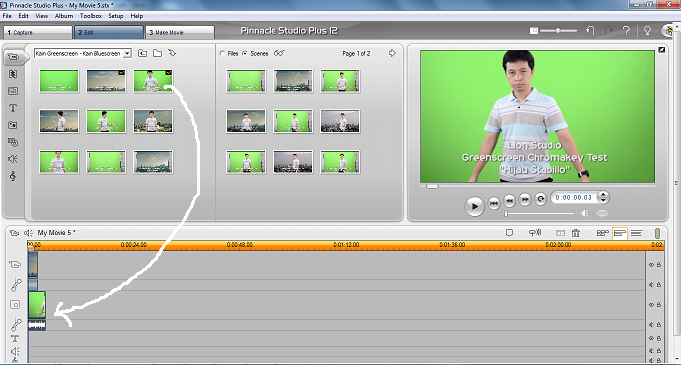Open the Transitions section of the Album
The width and height of the screenshot is (681, 365).
click(x=13, y=74)
